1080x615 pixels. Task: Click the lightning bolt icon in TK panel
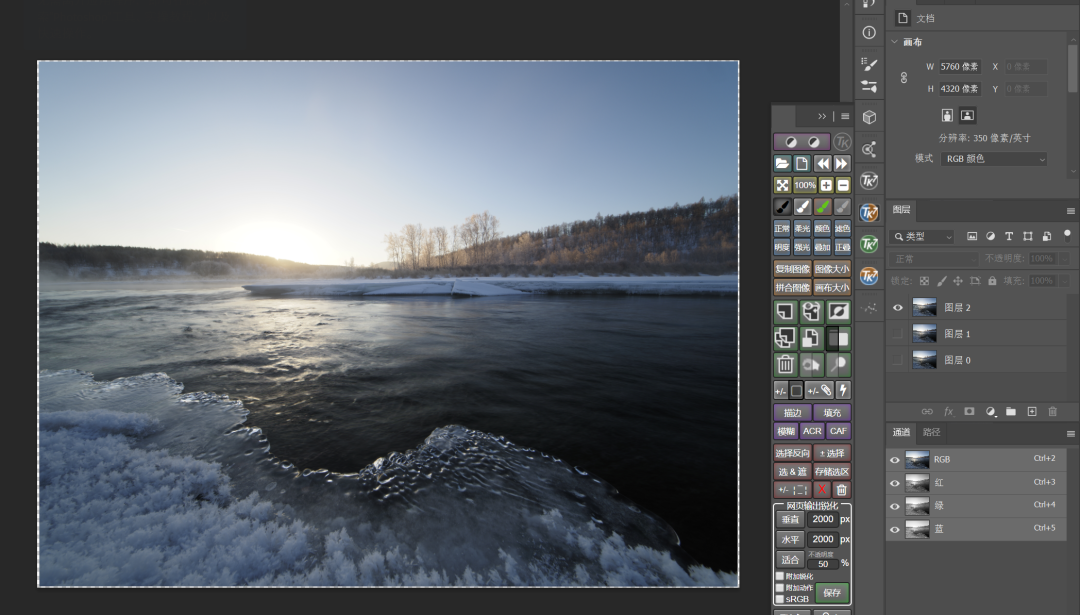tap(842, 390)
